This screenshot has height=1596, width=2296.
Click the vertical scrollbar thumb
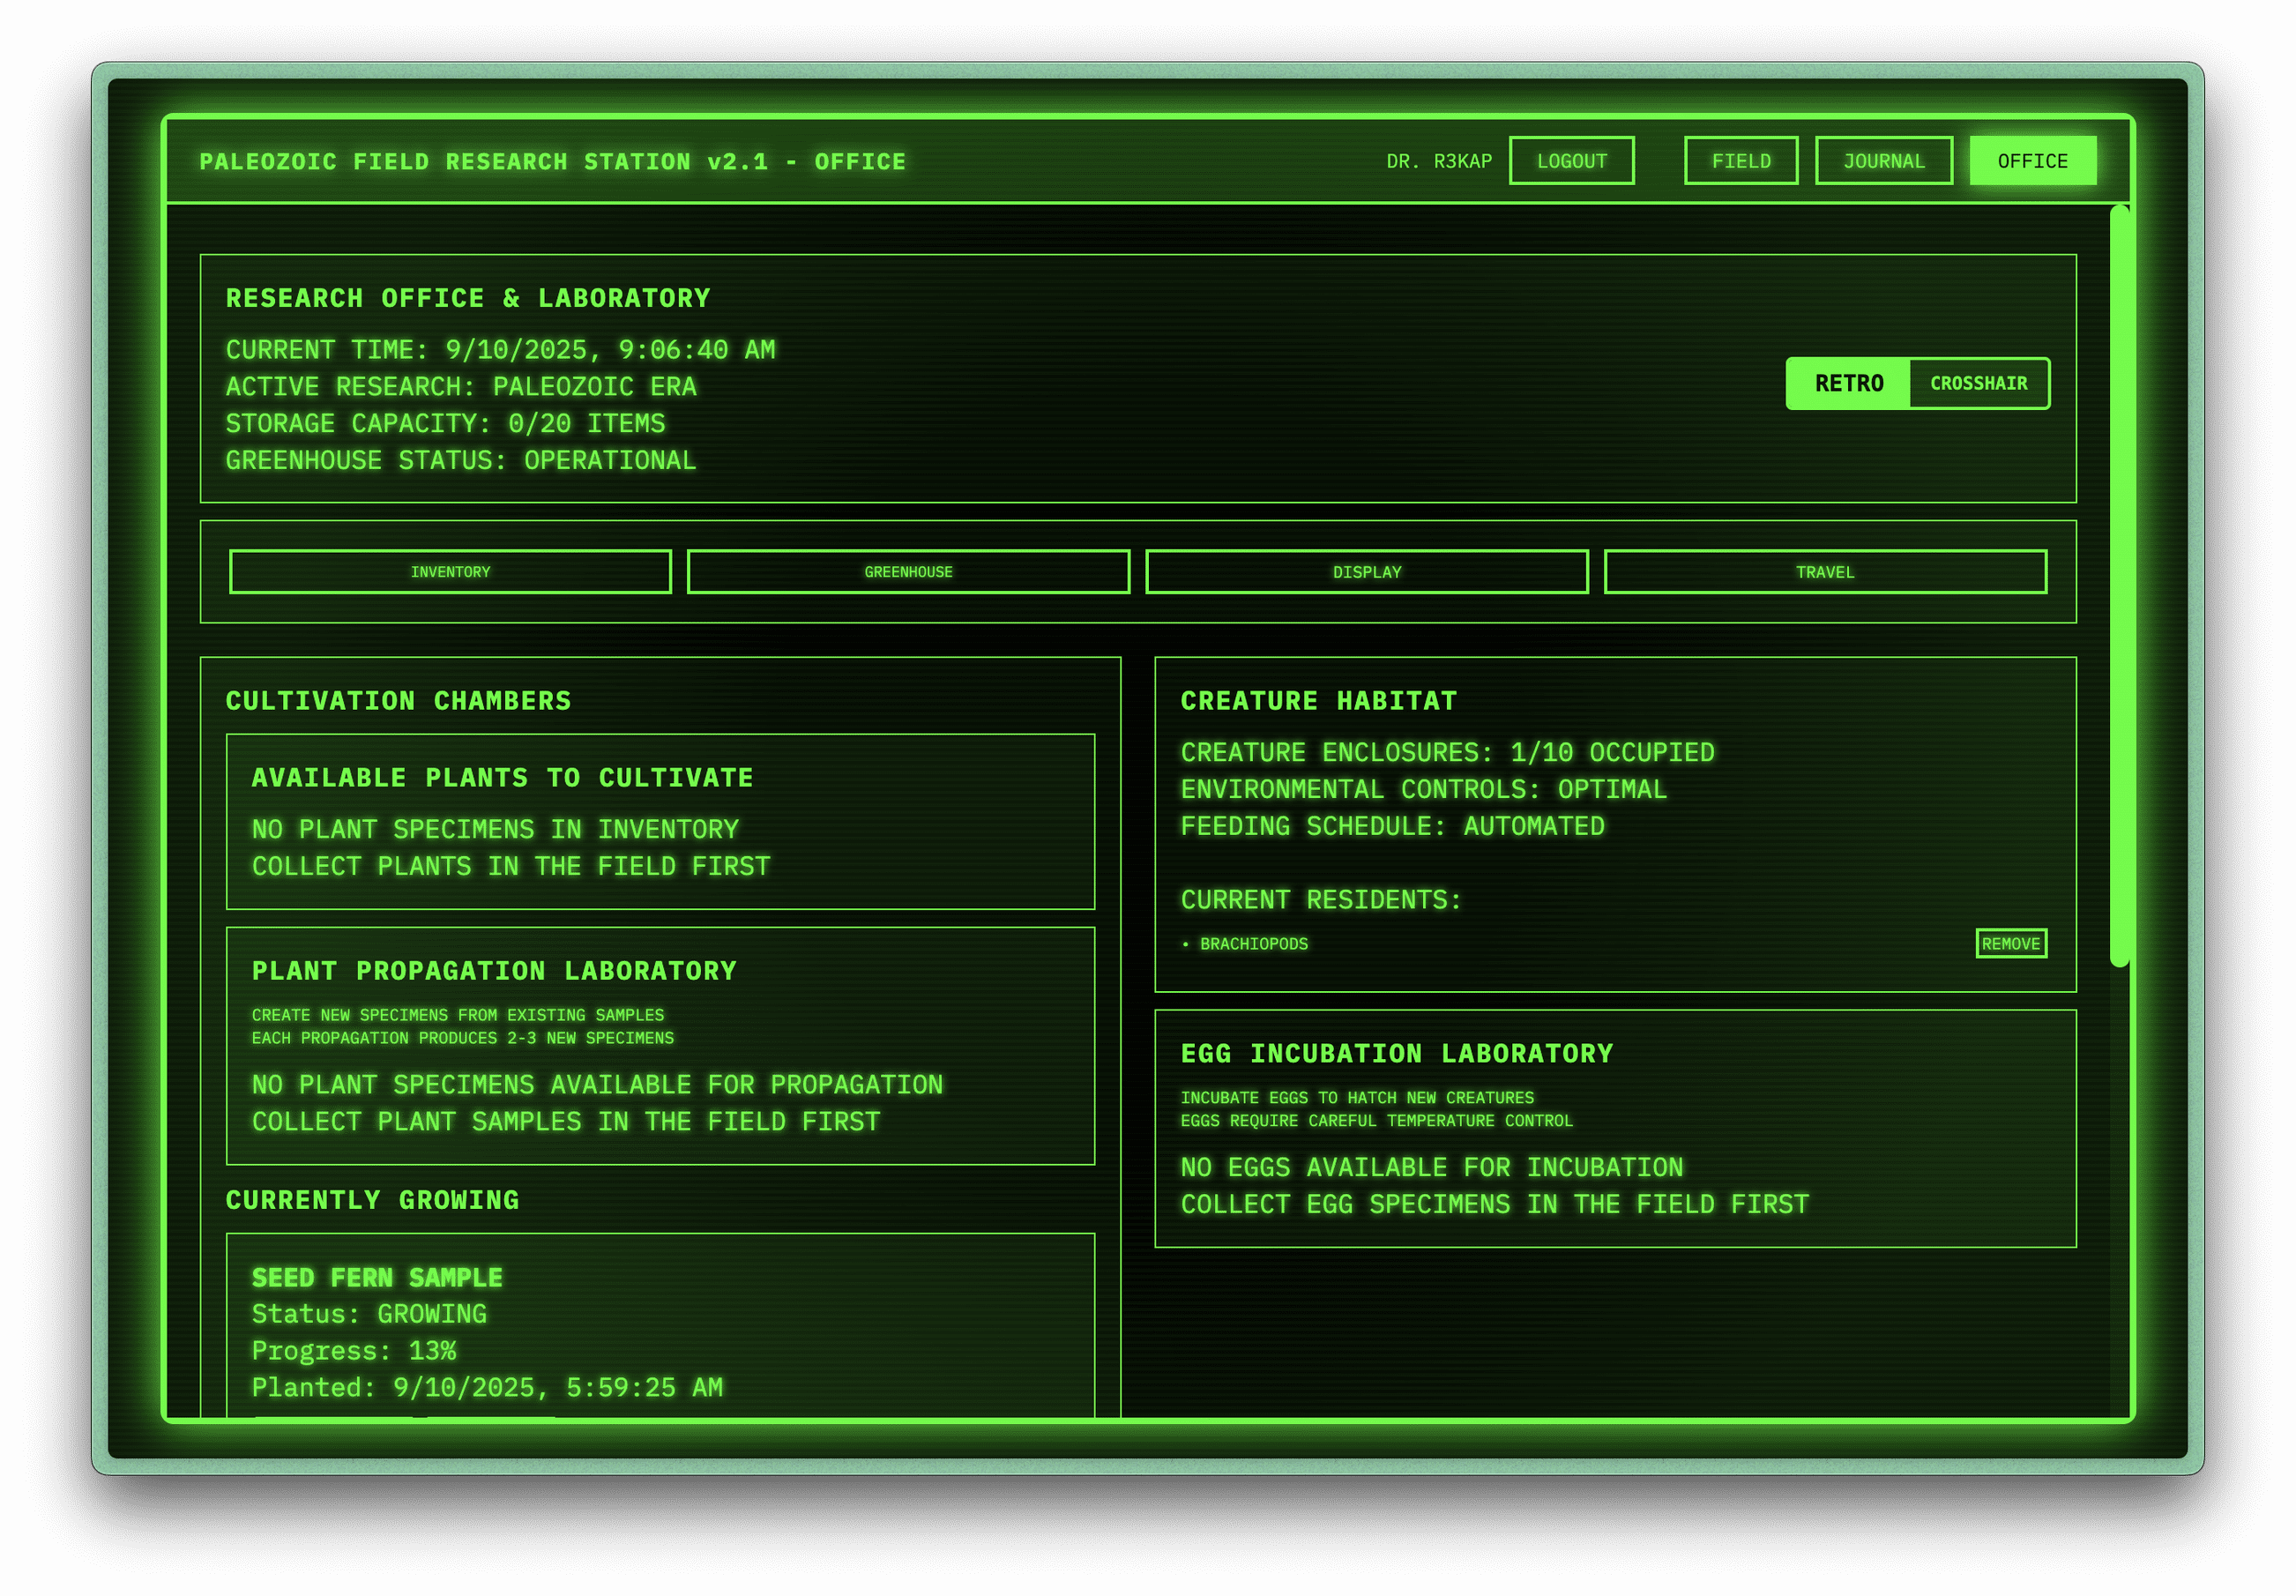point(2119,586)
